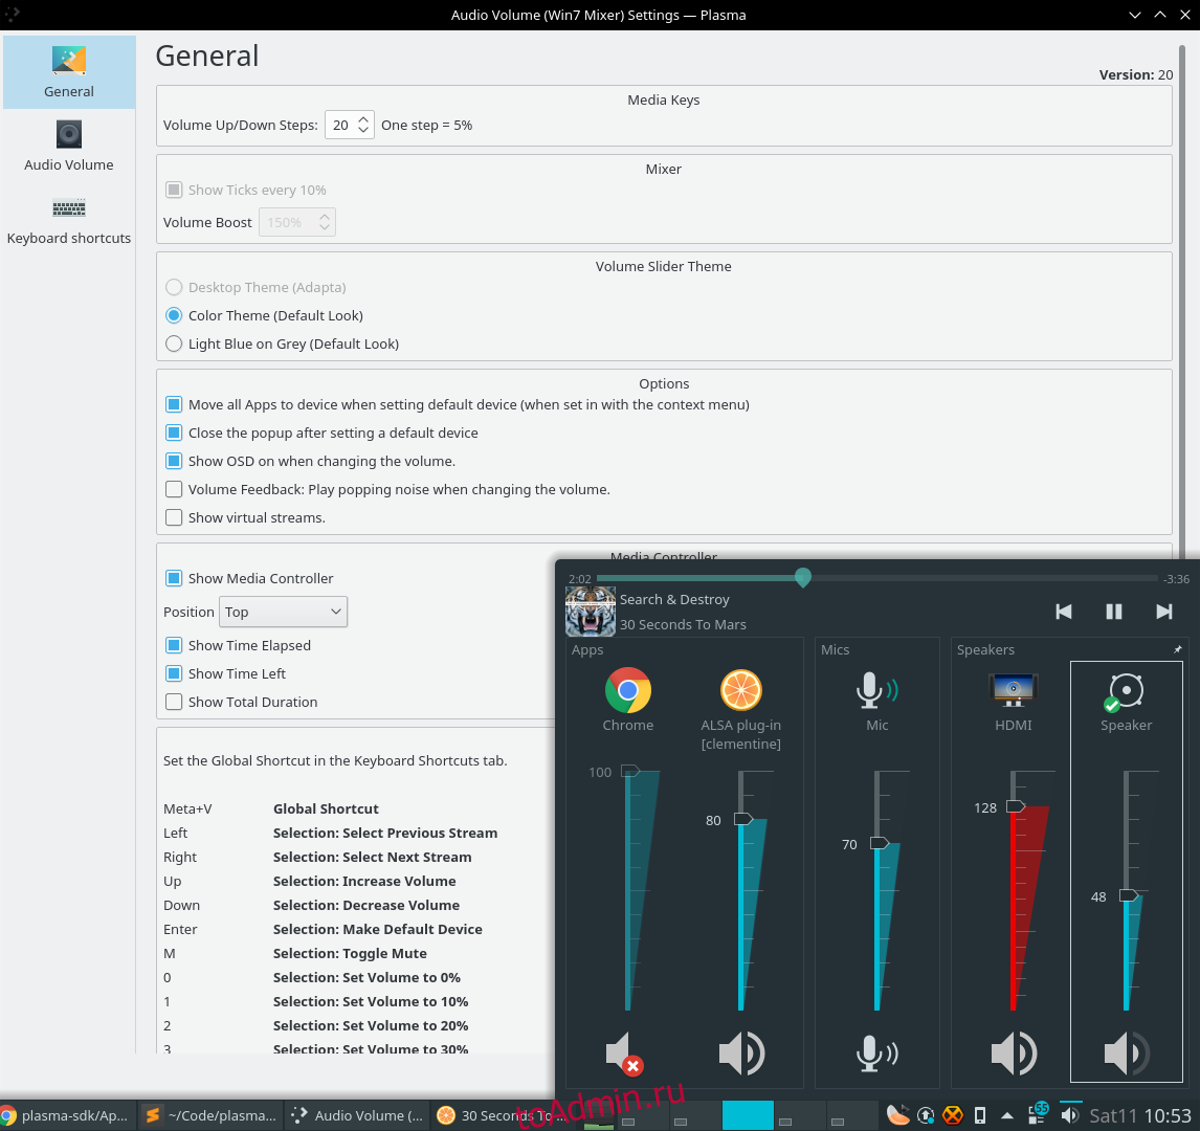Screen dimensions: 1200x1131
Task: Open the Keyboard shortcuts settings tab
Action: click(69, 220)
